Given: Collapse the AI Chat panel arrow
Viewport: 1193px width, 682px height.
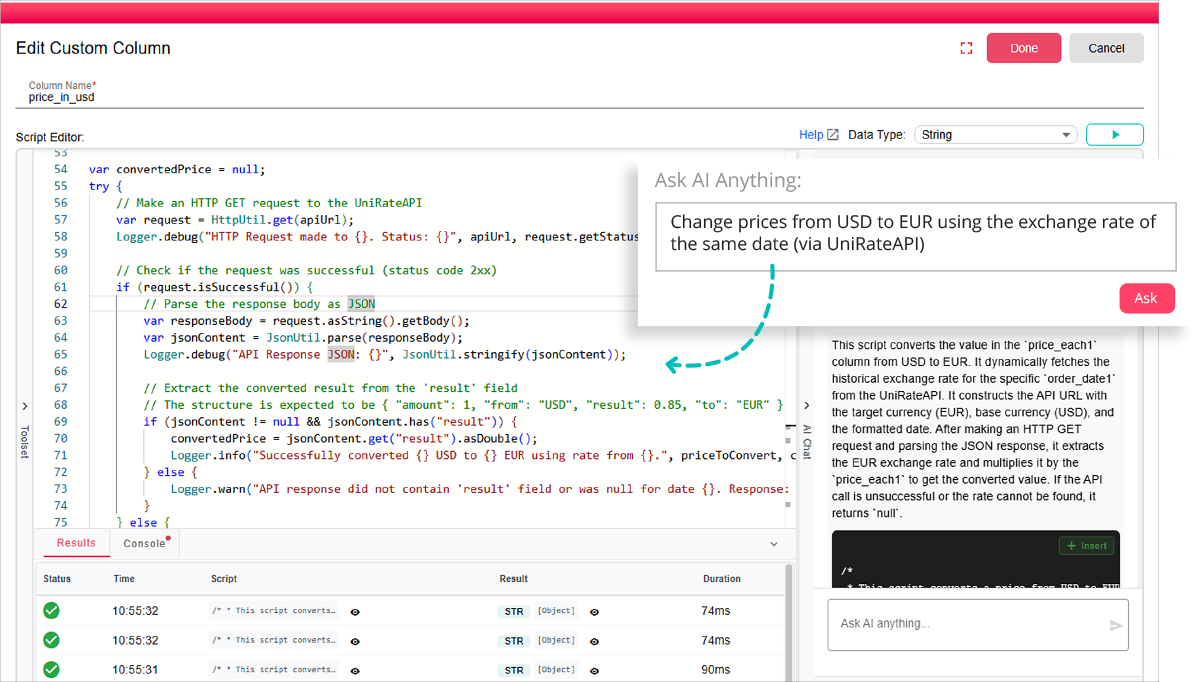Looking at the screenshot, I should pos(806,406).
